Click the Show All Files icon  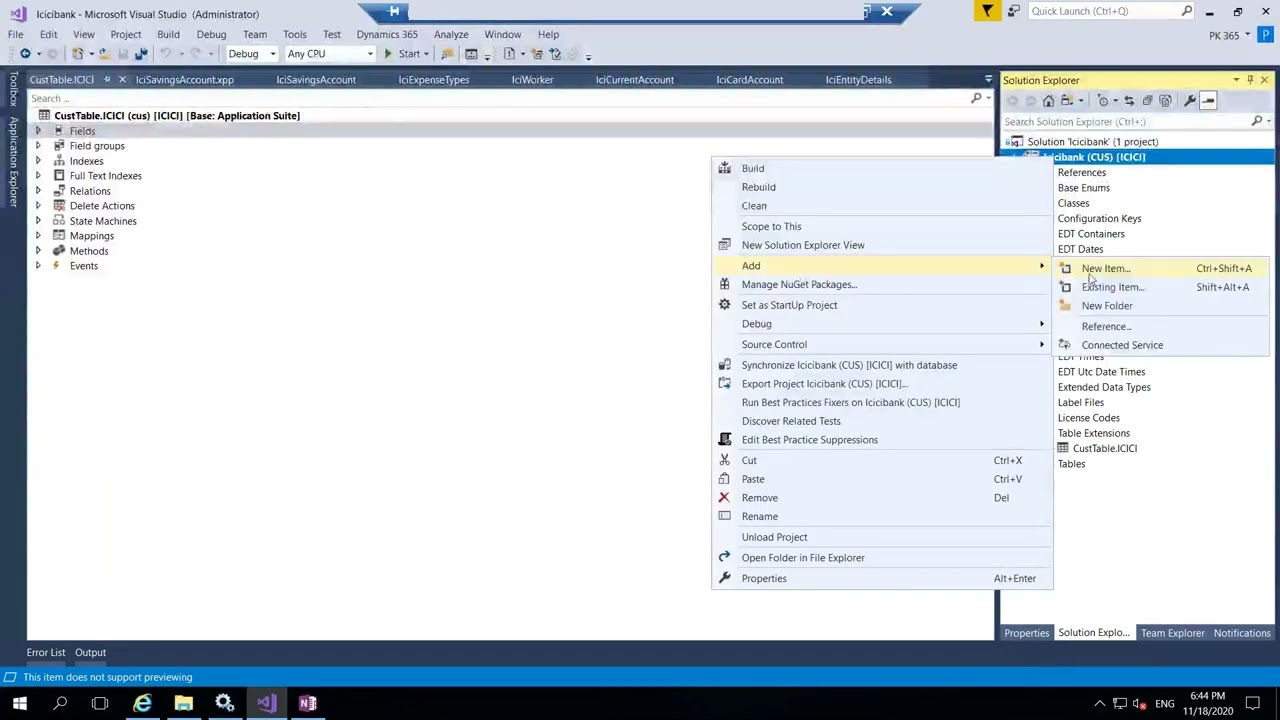click(1165, 100)
